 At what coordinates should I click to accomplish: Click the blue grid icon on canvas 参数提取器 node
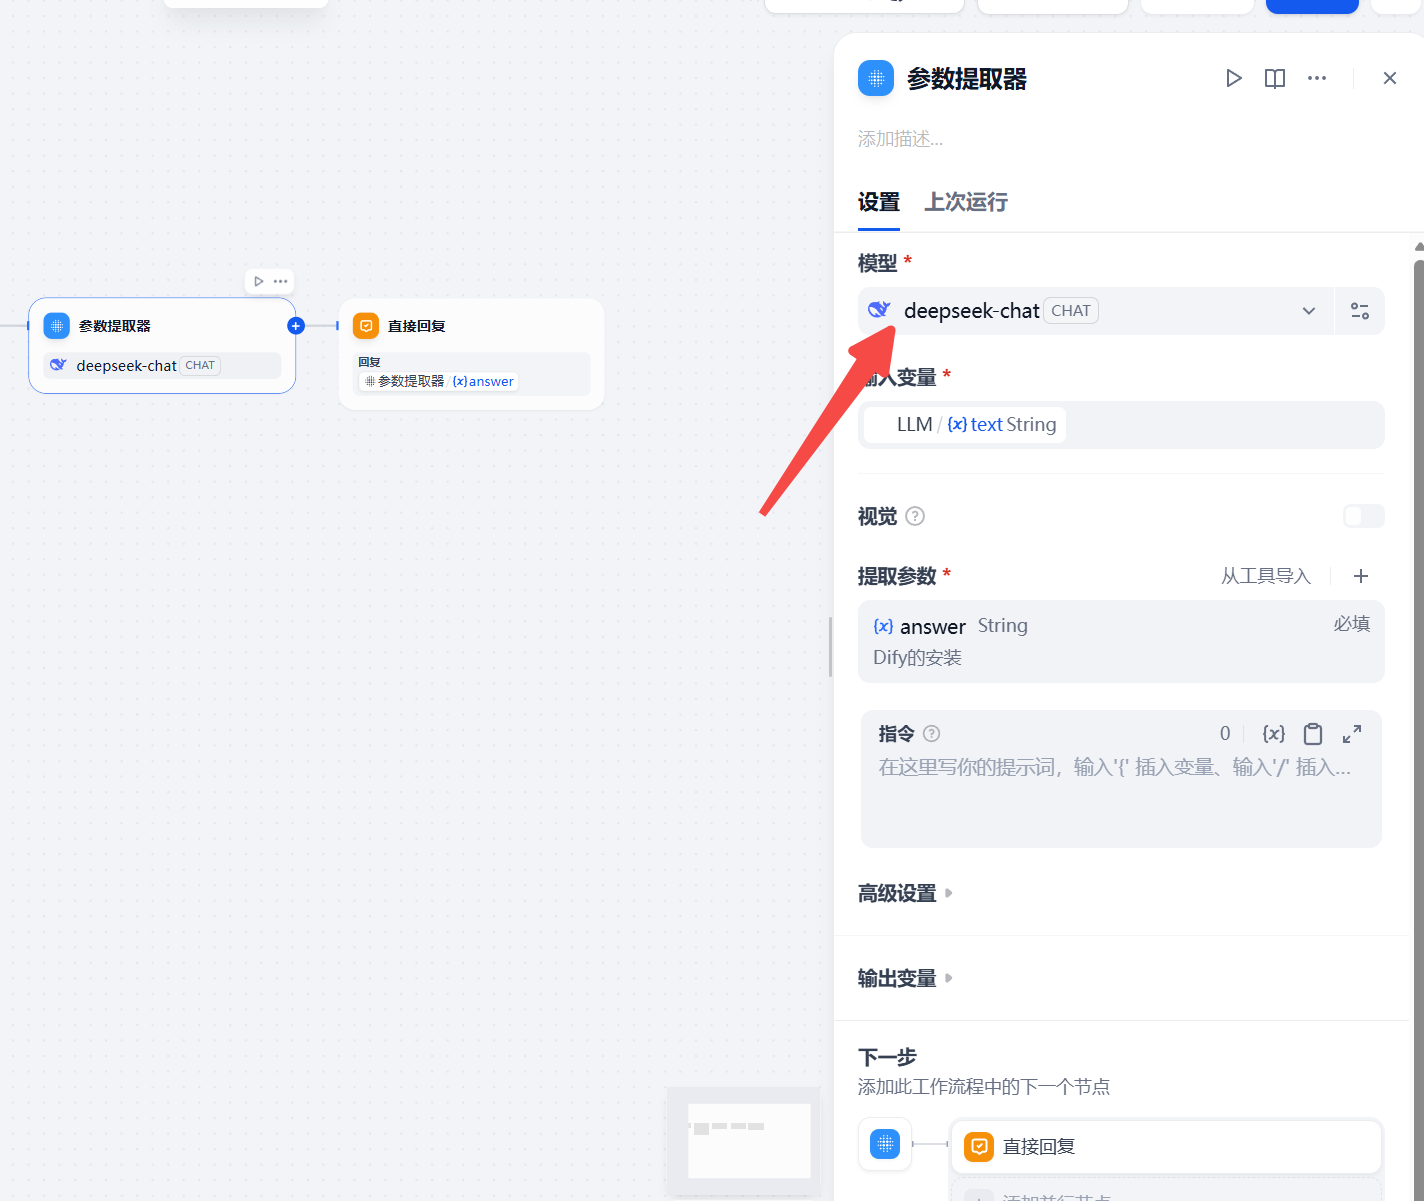point(57,326)
